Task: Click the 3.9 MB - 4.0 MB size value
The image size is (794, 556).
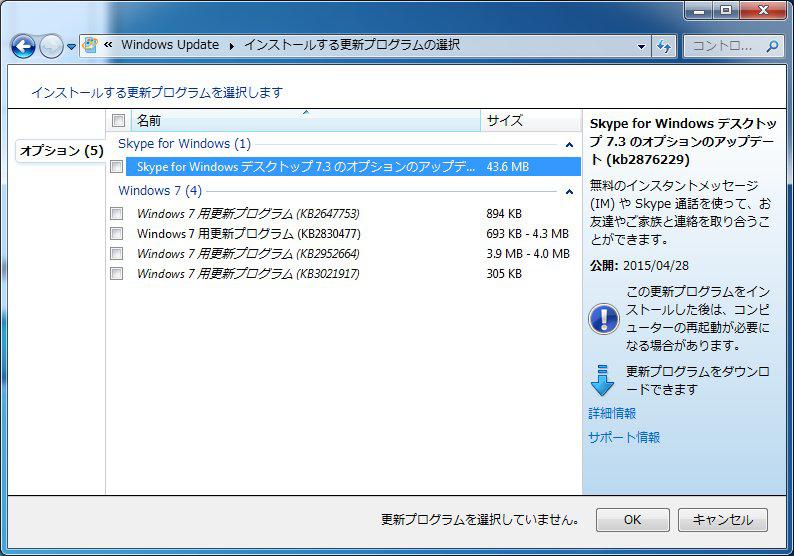Action: pyautogui.click(x=528, y=254)
